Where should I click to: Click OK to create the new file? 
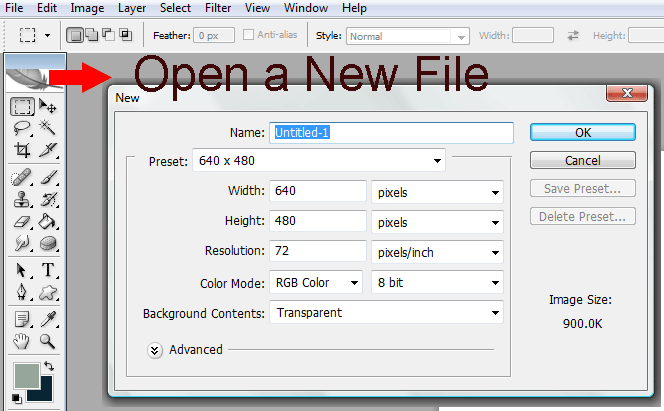(583, 132)
